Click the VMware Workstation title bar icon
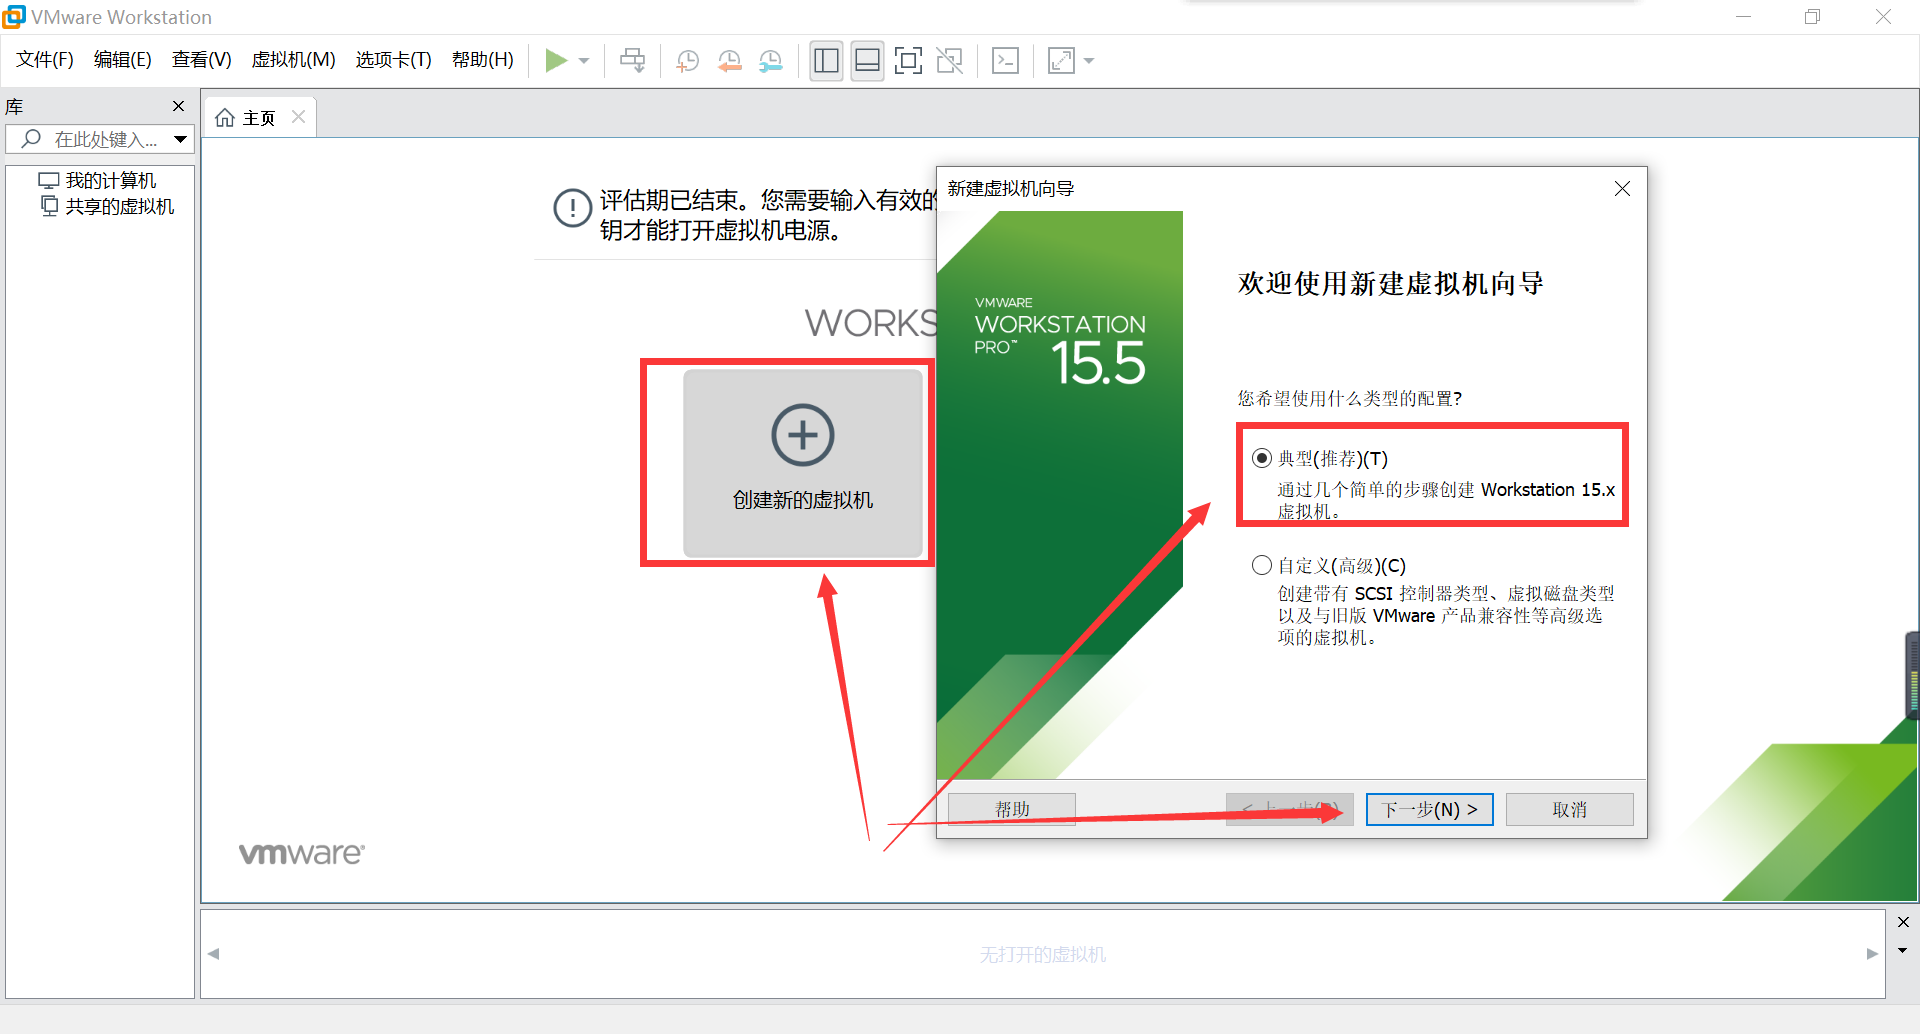This screenshot has width=1920, height=1034. pos(14,17)
